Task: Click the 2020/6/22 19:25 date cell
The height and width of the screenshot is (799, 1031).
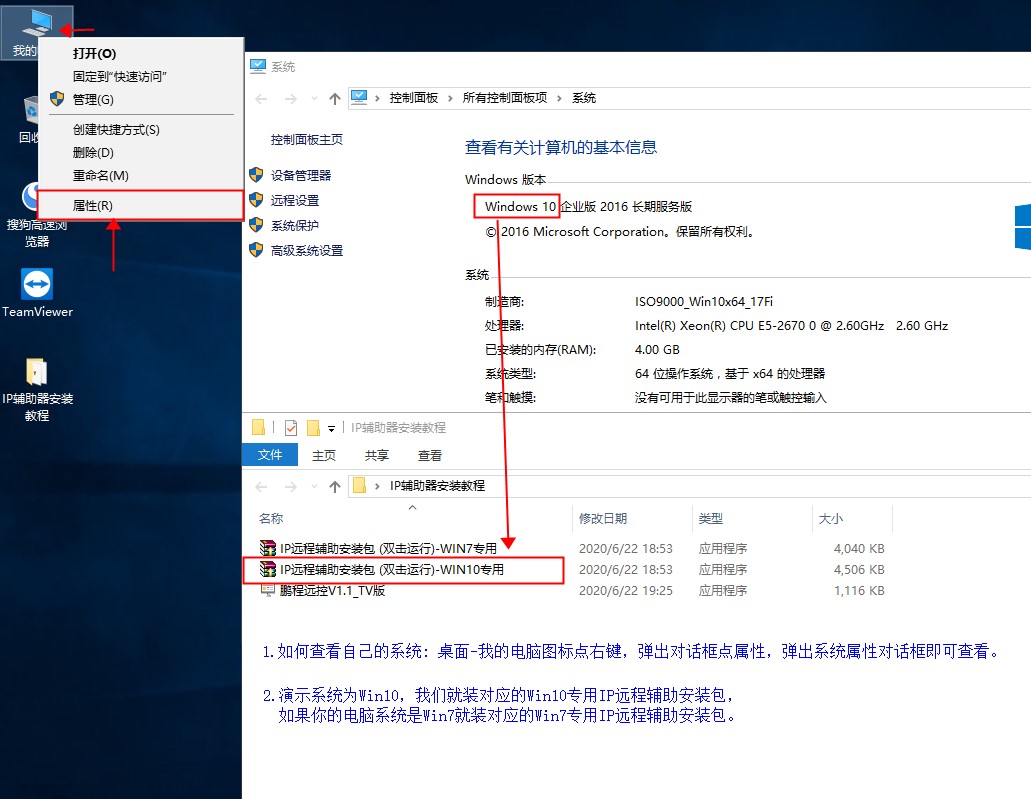Action: 625,591
